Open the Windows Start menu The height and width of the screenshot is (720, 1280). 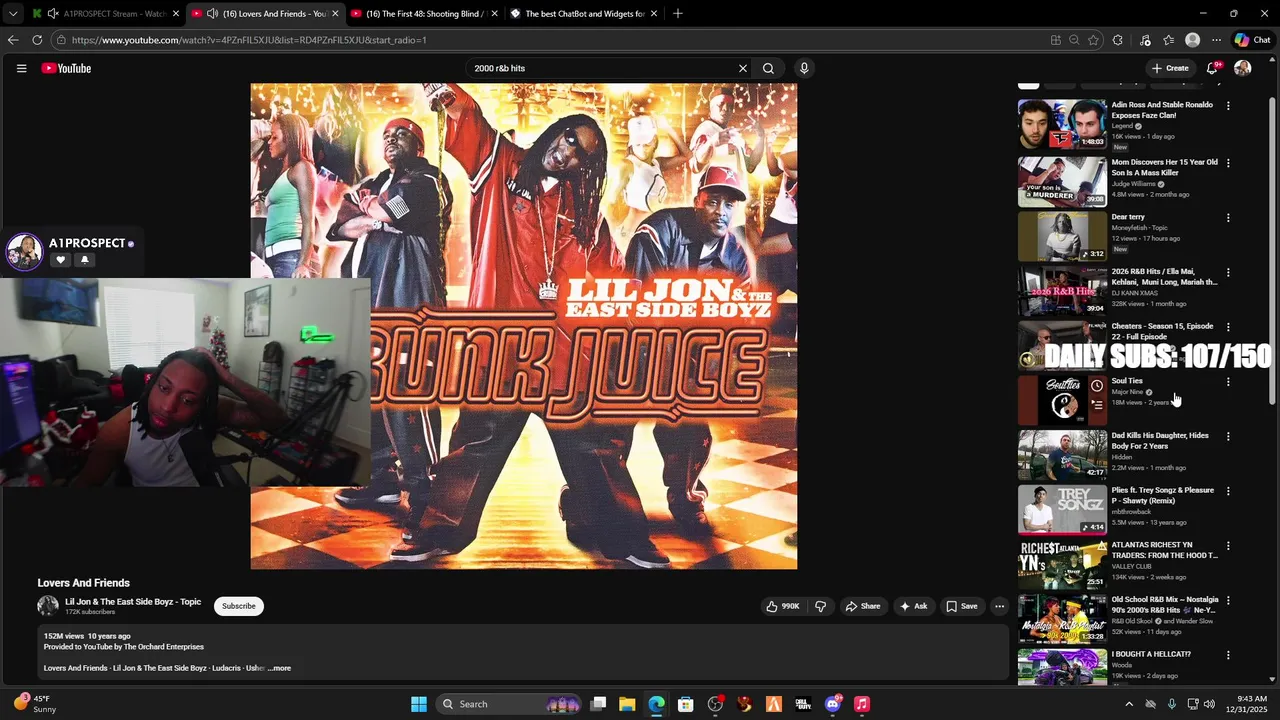pyautogui.click(x=419, y=704)
